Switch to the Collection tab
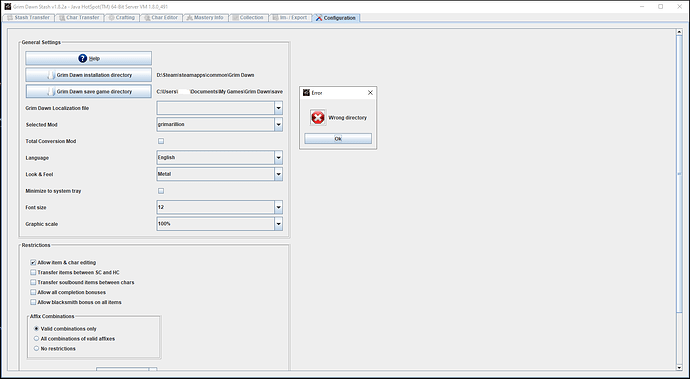The height and width of the screenshot is (379, 690). (x=248, y=18)
